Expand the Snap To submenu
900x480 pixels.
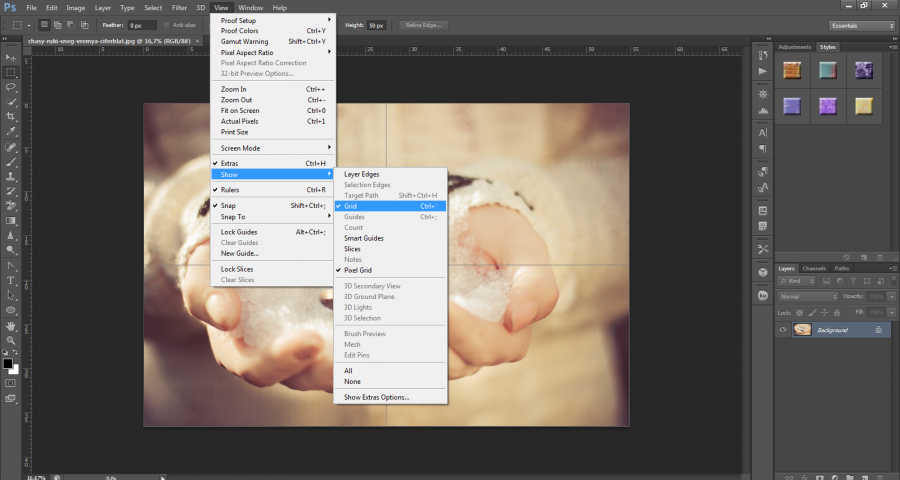233,216
